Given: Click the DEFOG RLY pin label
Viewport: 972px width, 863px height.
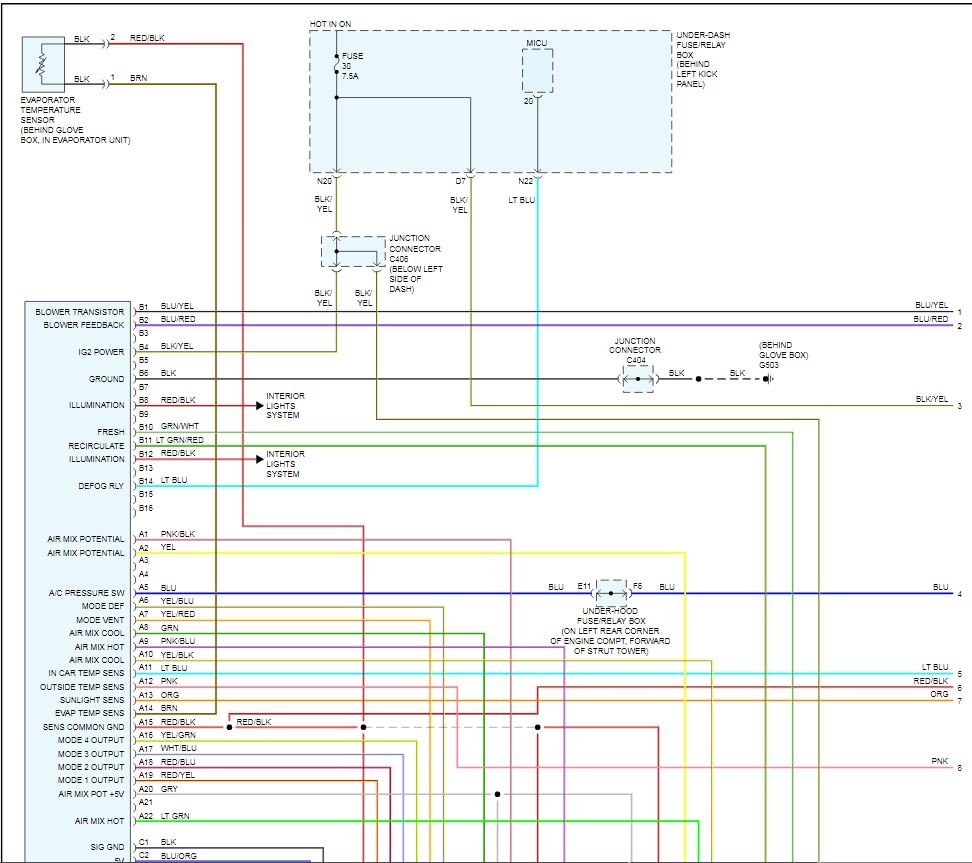Looking at the screenshot, I should point(102,486).
